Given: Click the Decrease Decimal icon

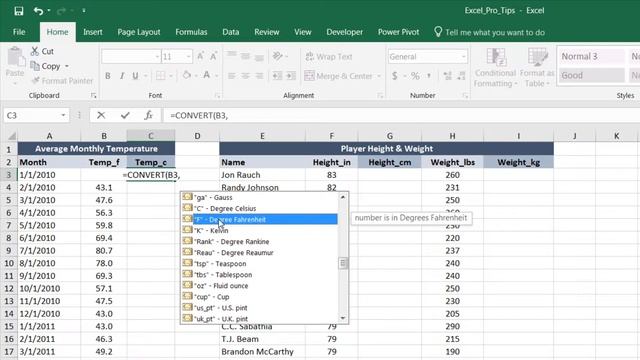Looking at the screenshot, I should 462,76.
